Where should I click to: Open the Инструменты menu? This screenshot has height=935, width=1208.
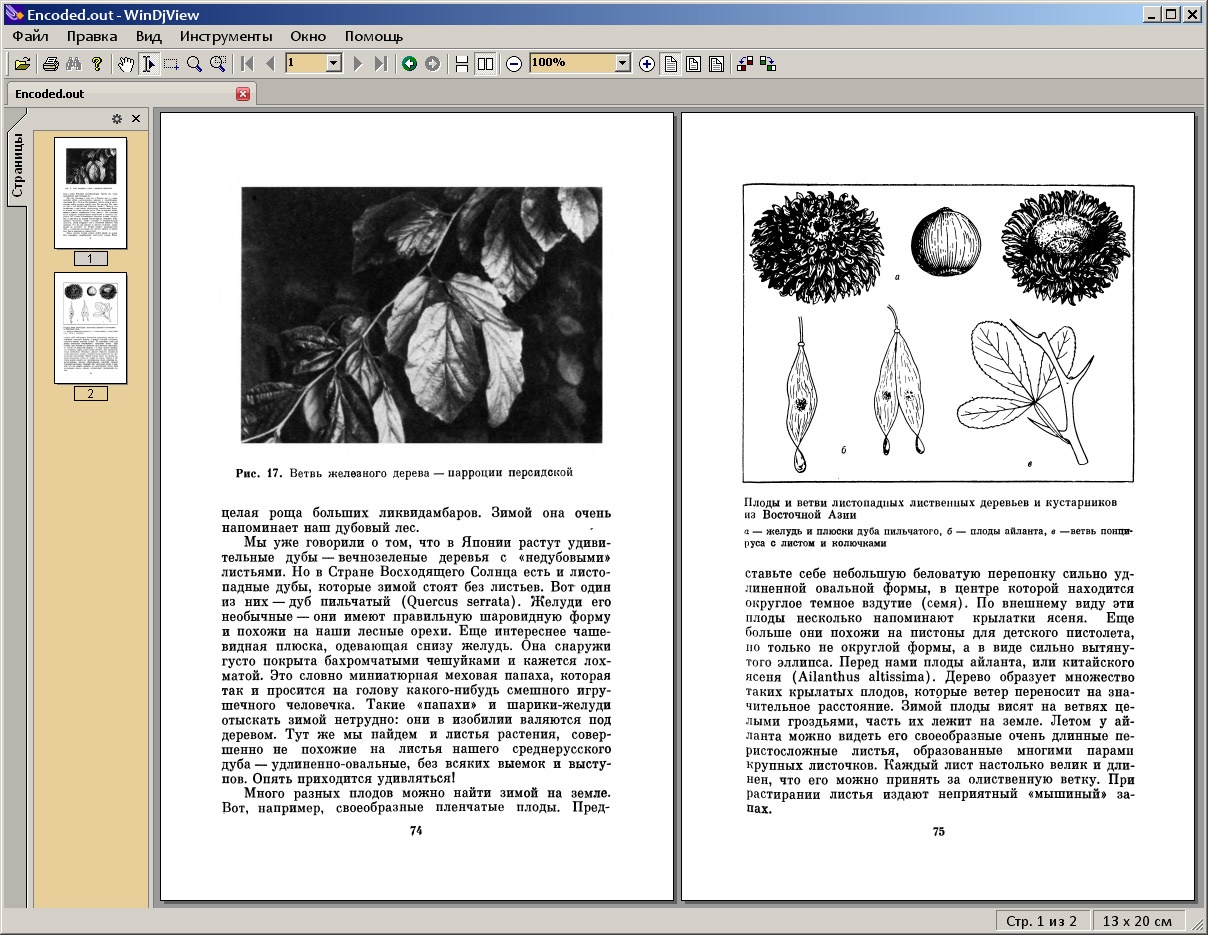(226, 36)
